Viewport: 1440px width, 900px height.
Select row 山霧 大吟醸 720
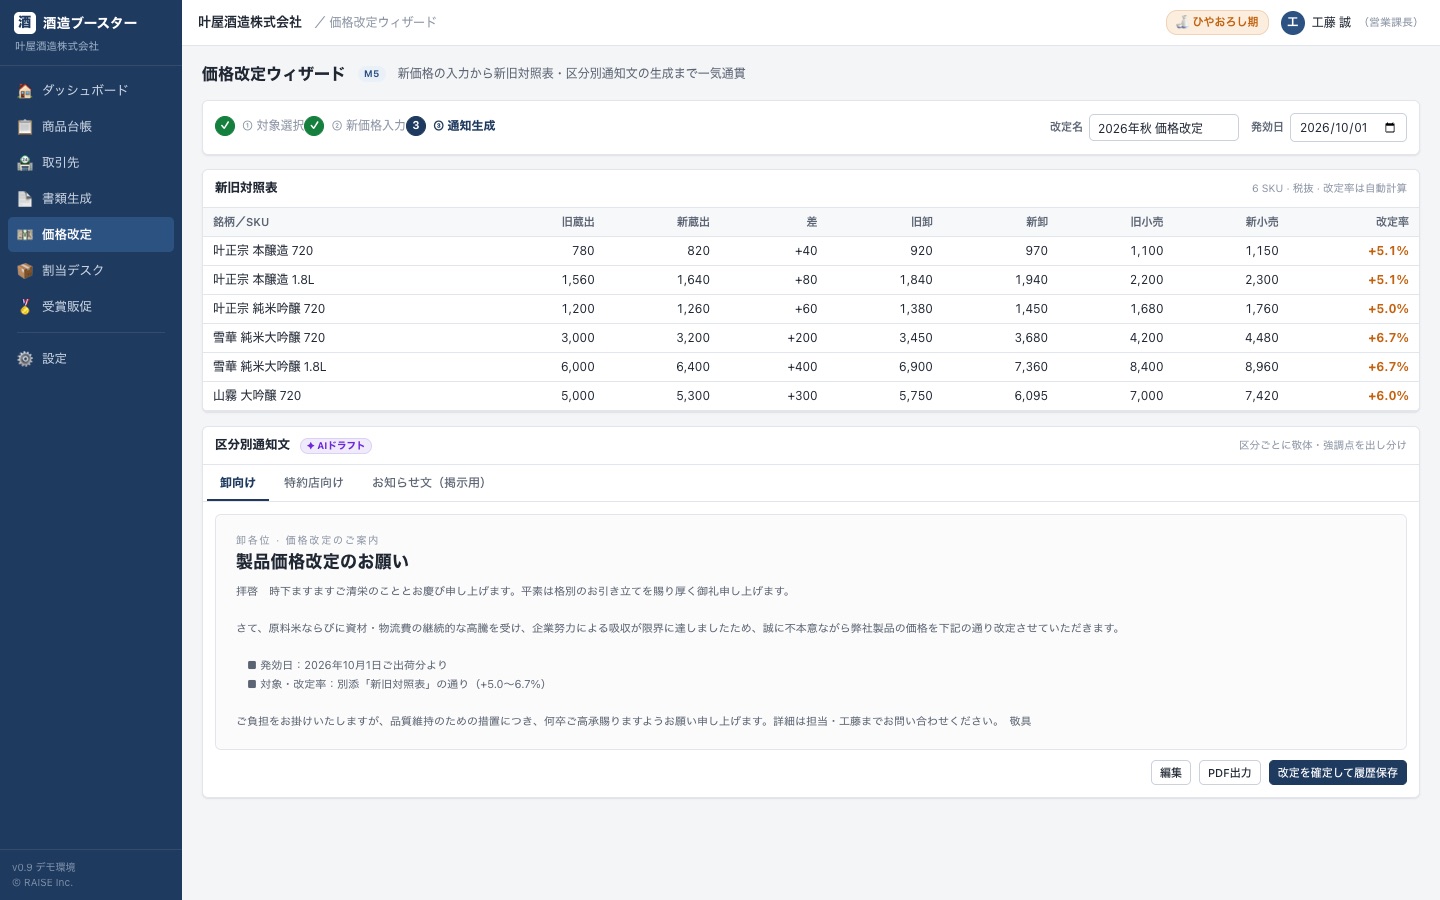point(811,396)
